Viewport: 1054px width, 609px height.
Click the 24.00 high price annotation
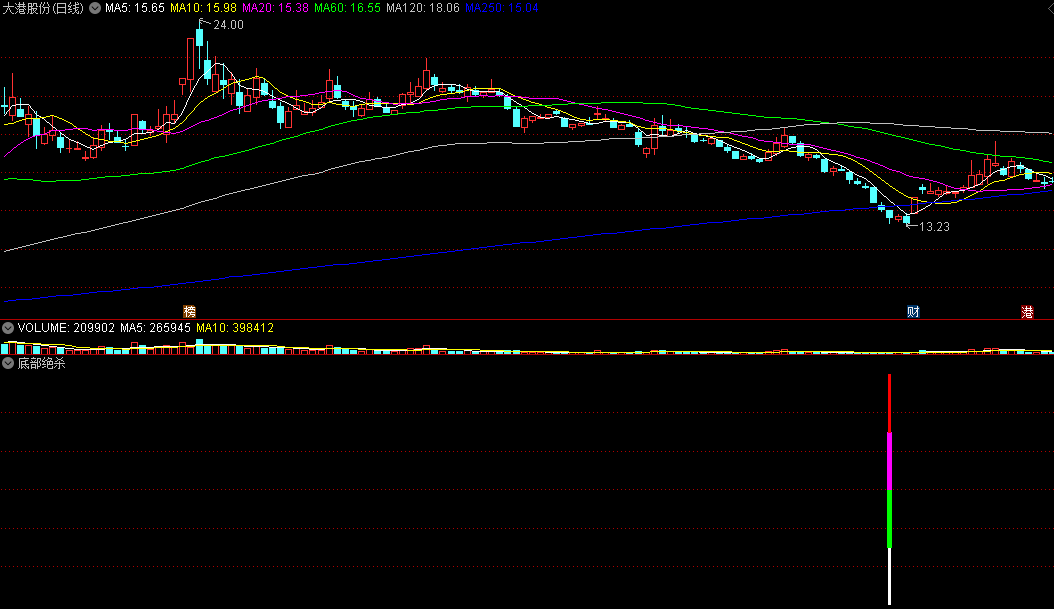tap(229, 25)
